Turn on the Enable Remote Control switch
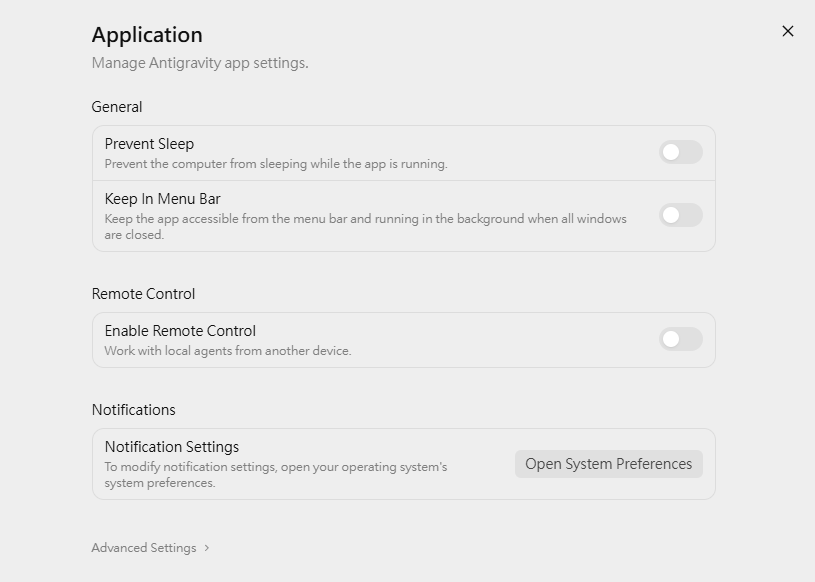815x582 pixels. click(681, 339)
